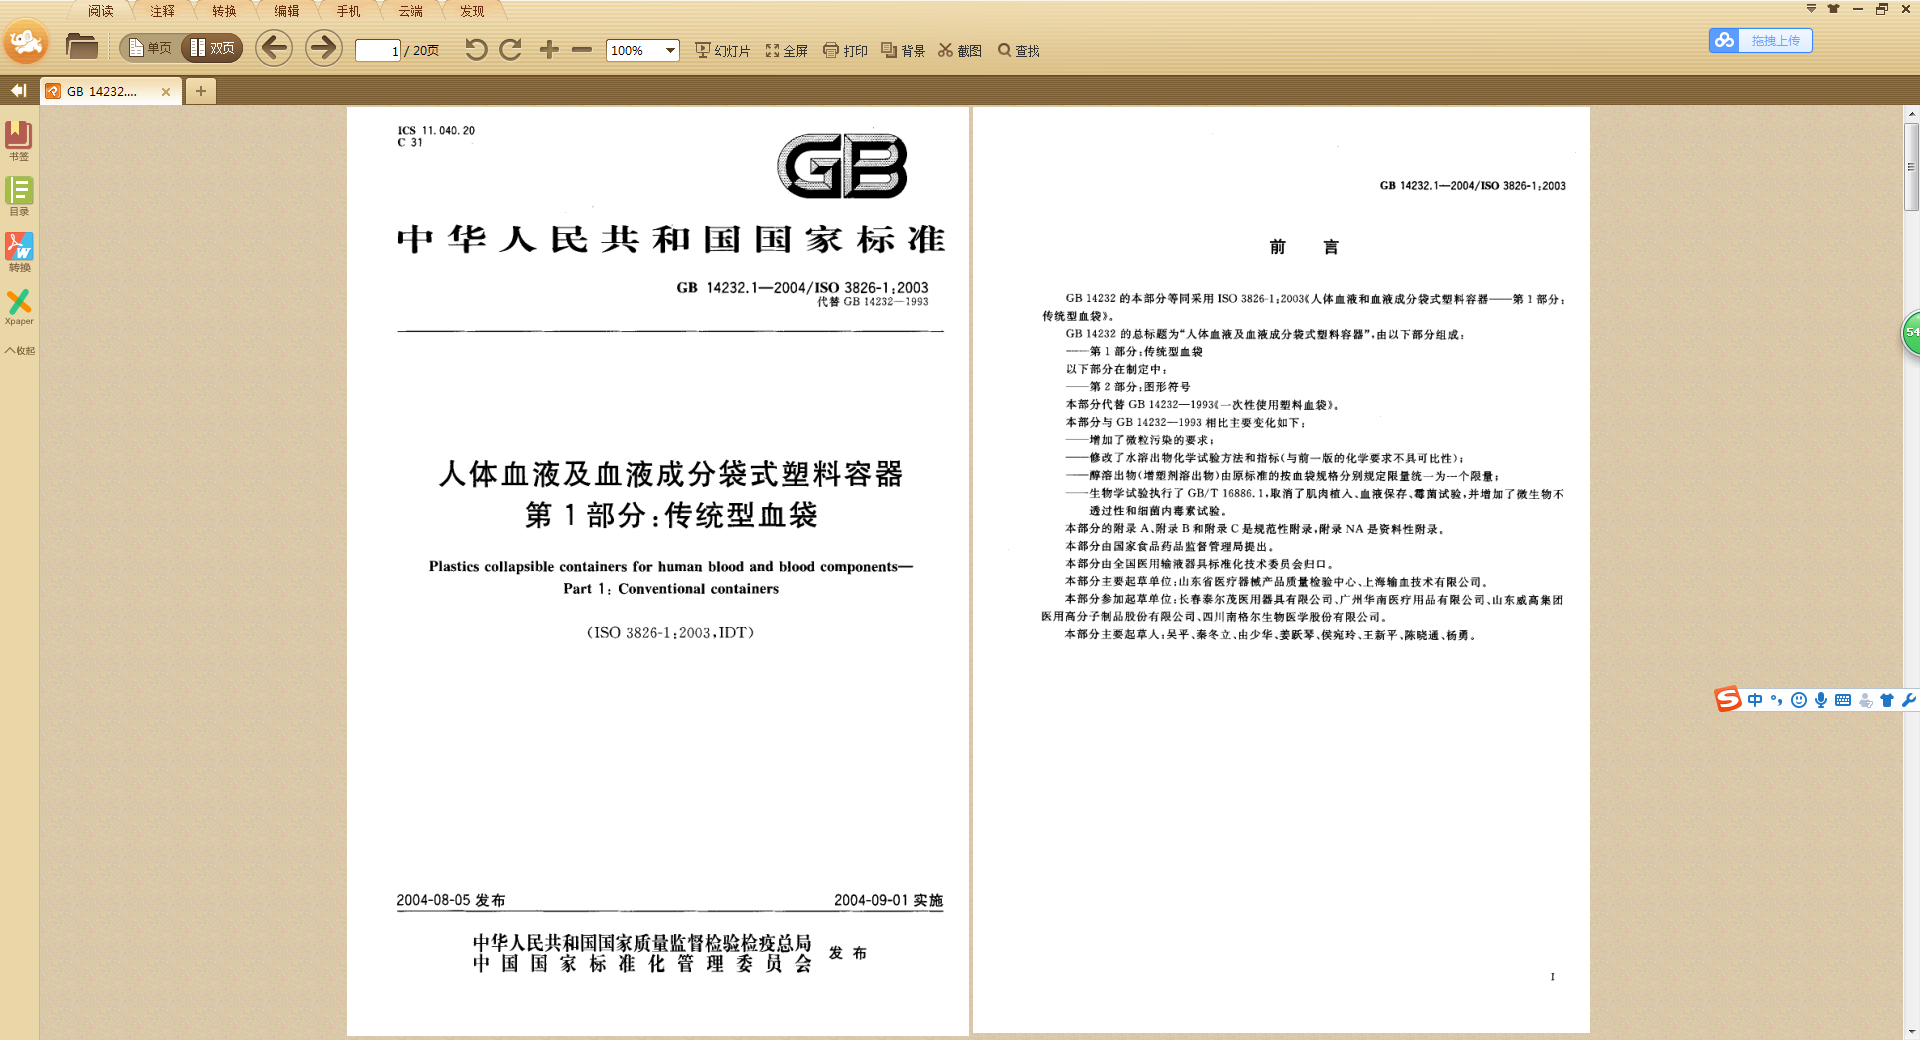
Task: Go back to the previous page arrow
Action: tap(273, 48)
